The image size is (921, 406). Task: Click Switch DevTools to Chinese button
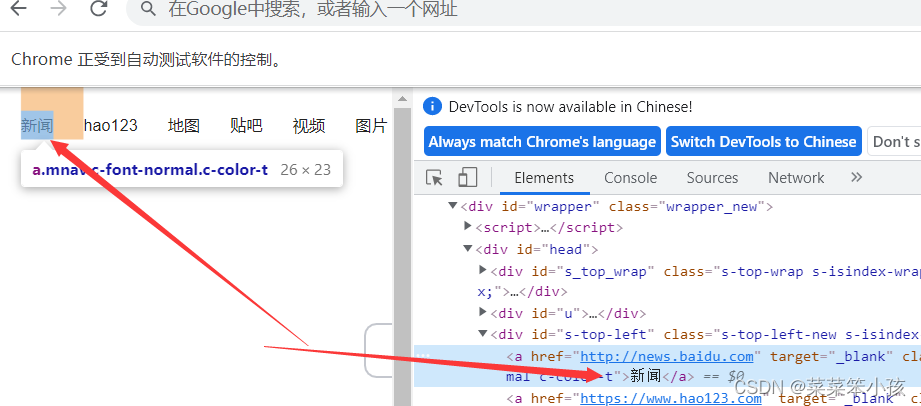(x=764, y=142)
